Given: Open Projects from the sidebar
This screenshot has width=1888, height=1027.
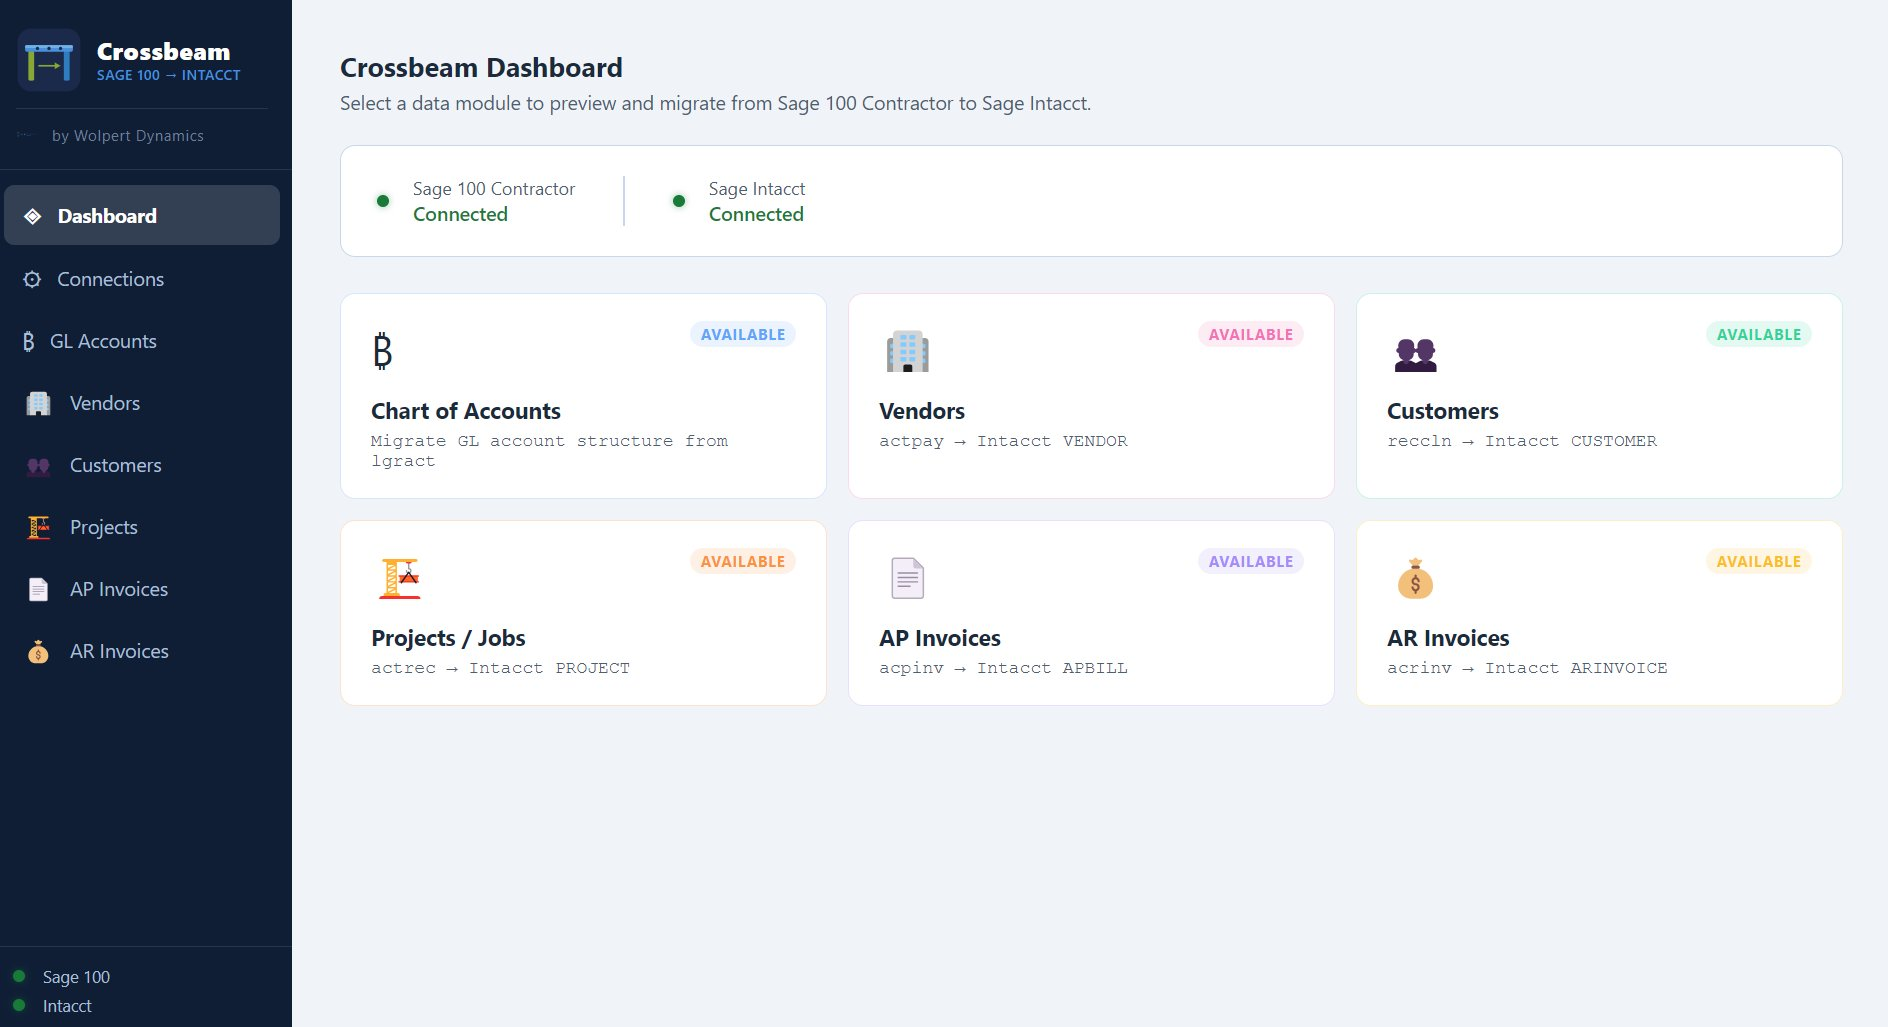Looking at the screenshot, I should (142, 527).
